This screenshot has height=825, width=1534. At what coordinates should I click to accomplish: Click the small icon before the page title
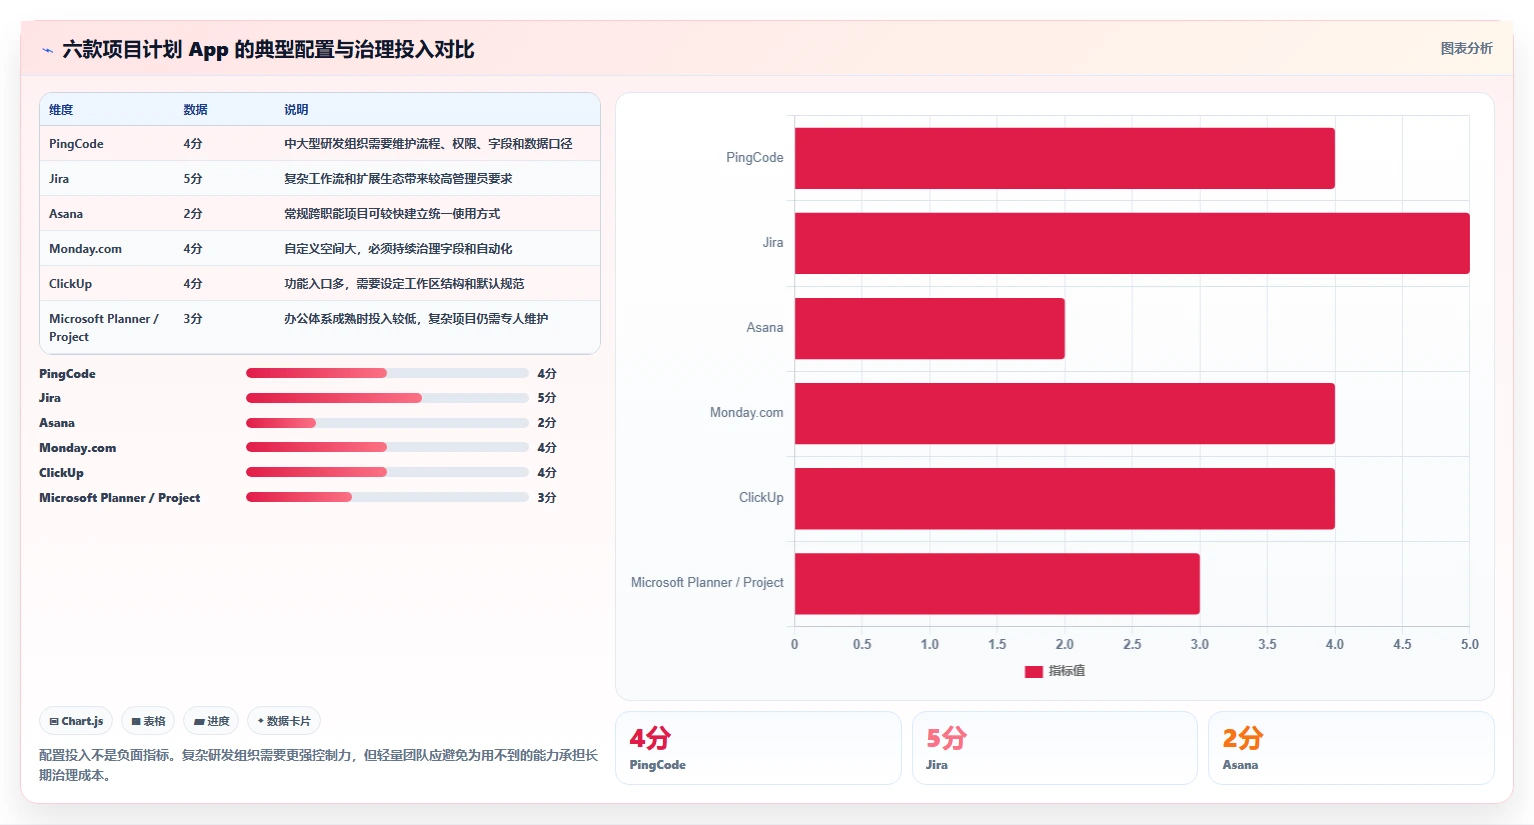point(47,50)
